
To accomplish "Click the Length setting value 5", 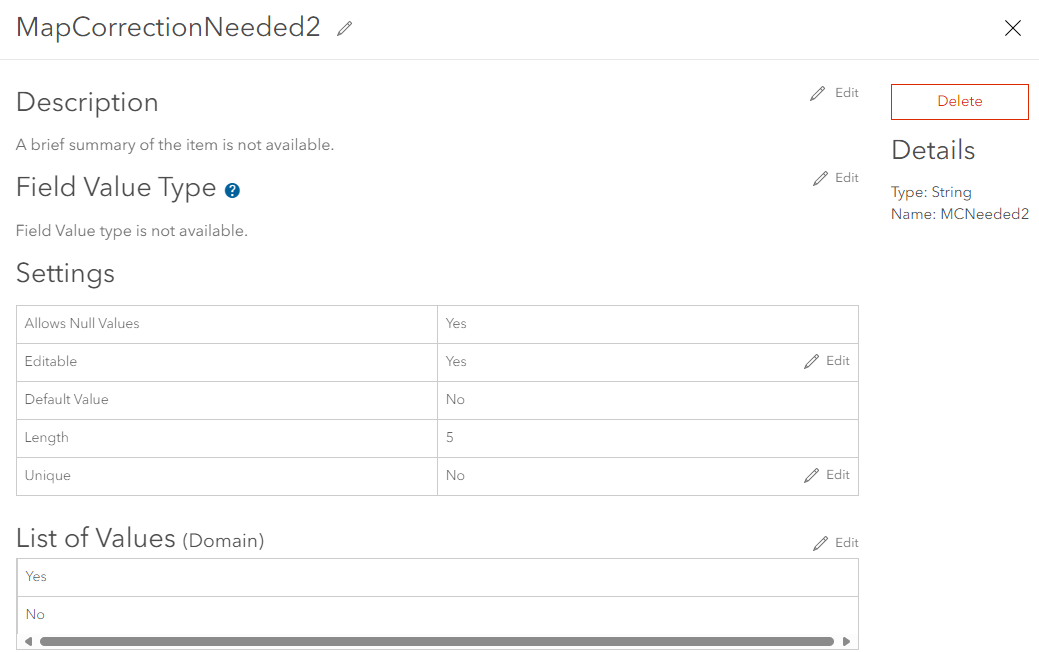I will [x=450, y=438].
